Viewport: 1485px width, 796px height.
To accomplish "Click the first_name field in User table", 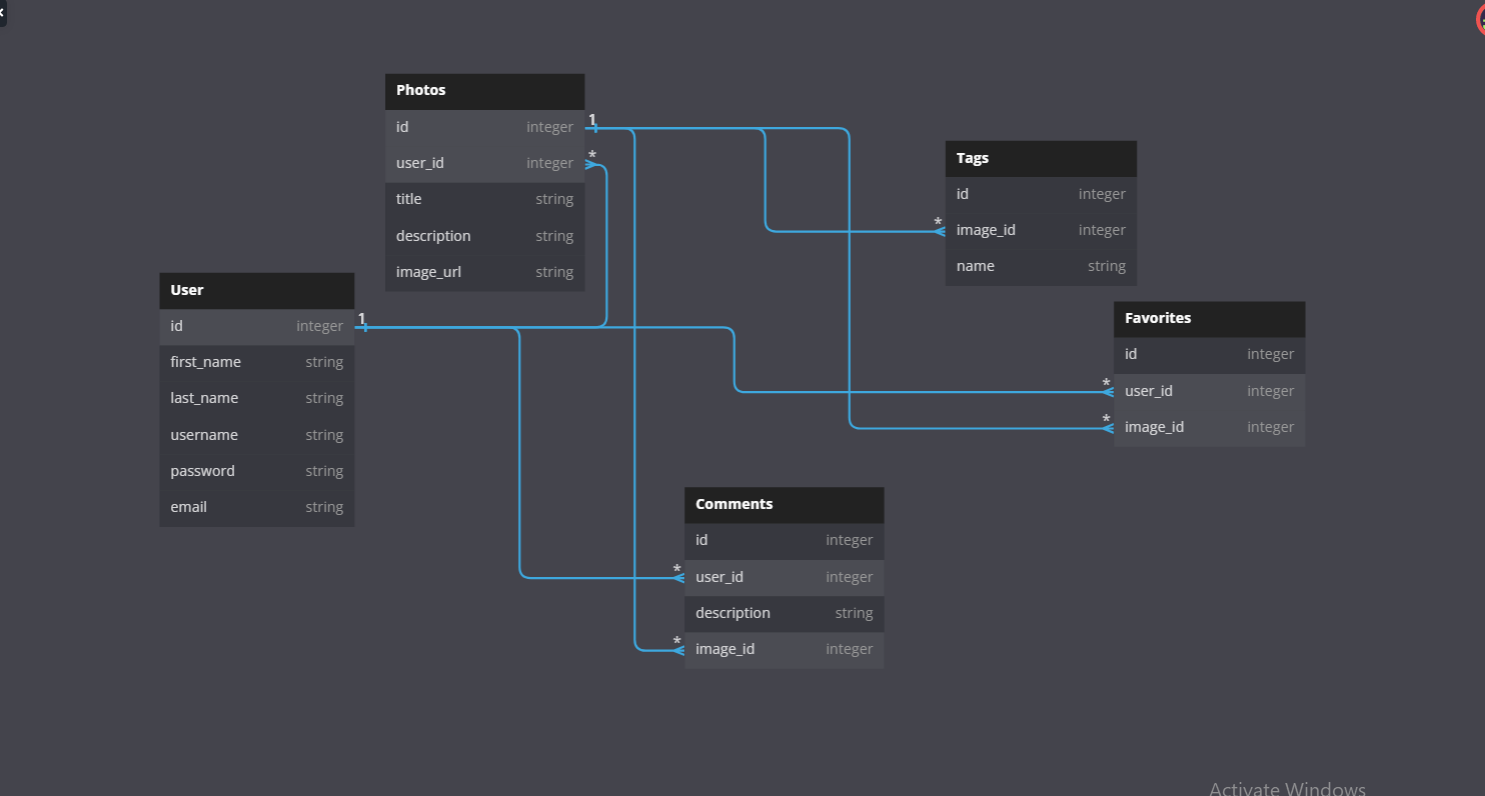I will [x=257, y=362].
